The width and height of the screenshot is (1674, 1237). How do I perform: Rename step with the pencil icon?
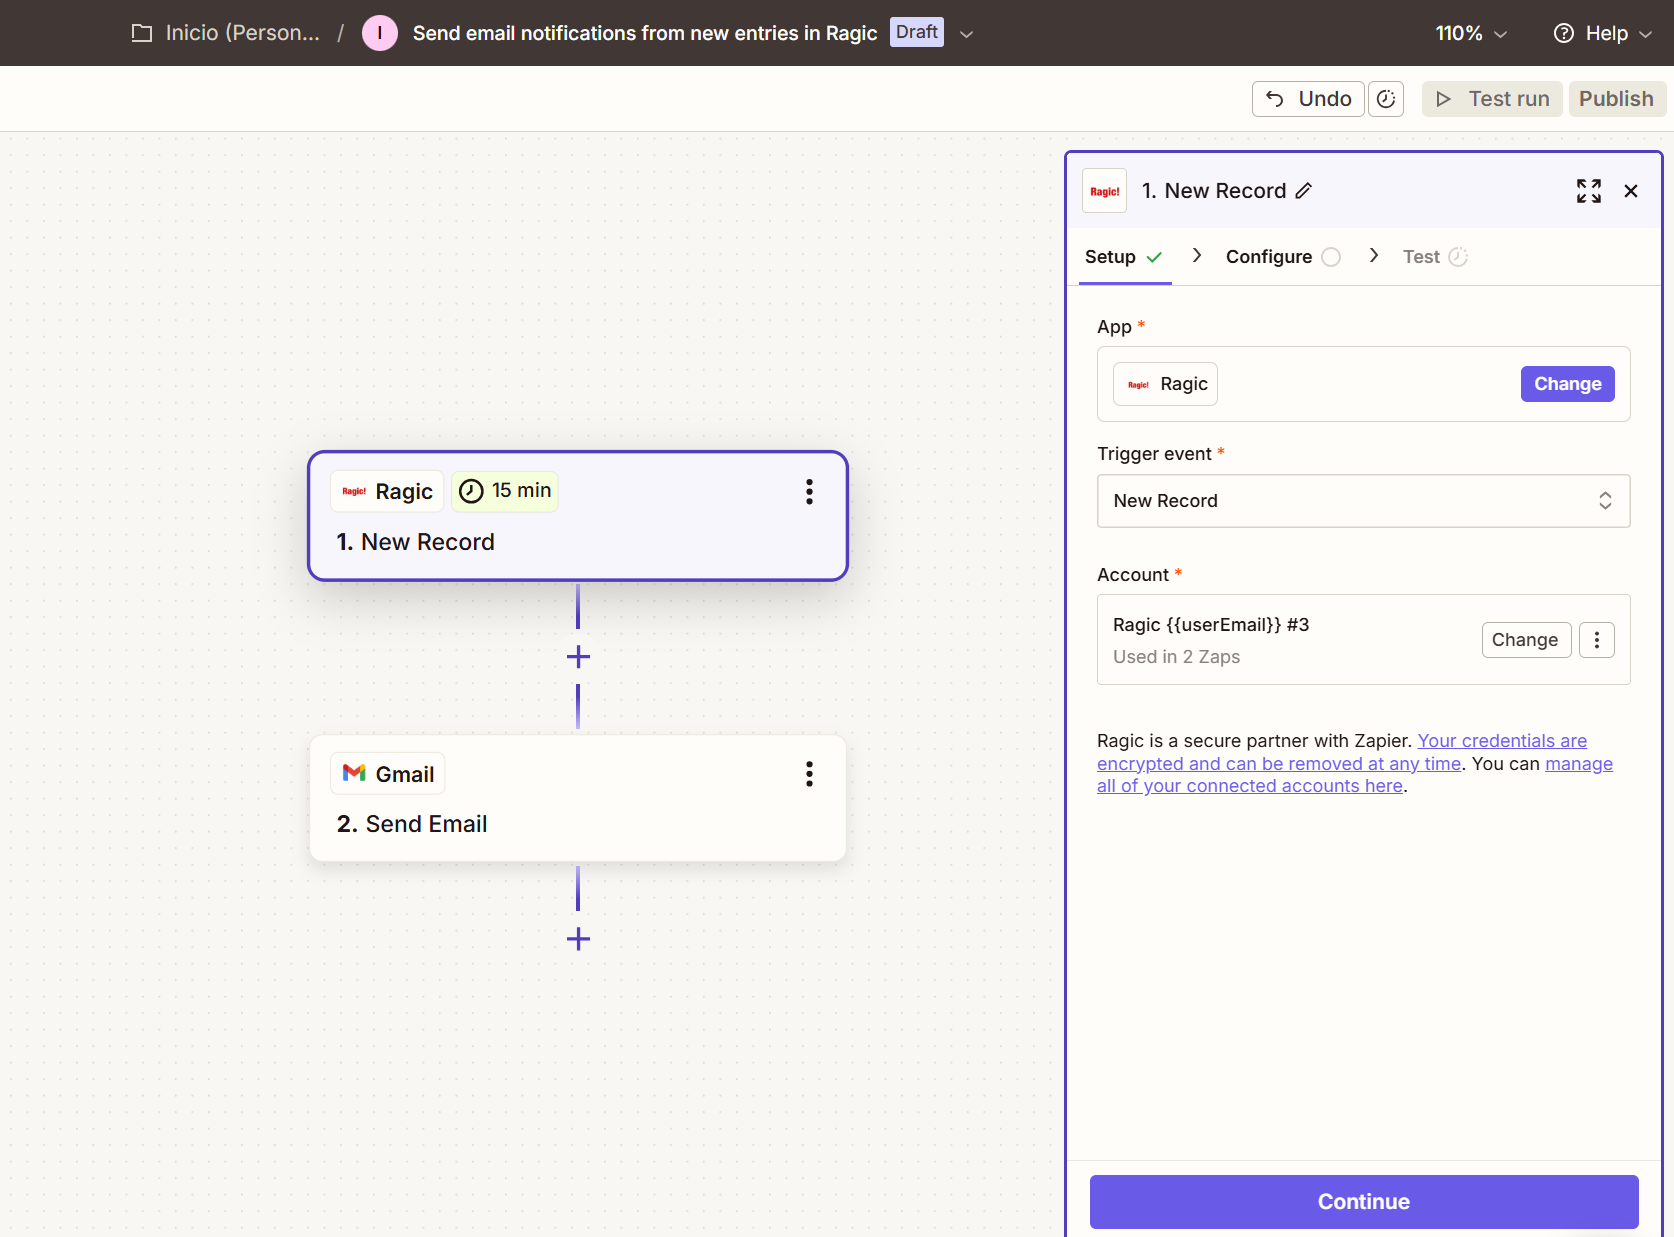click(x=1303, y=191)
